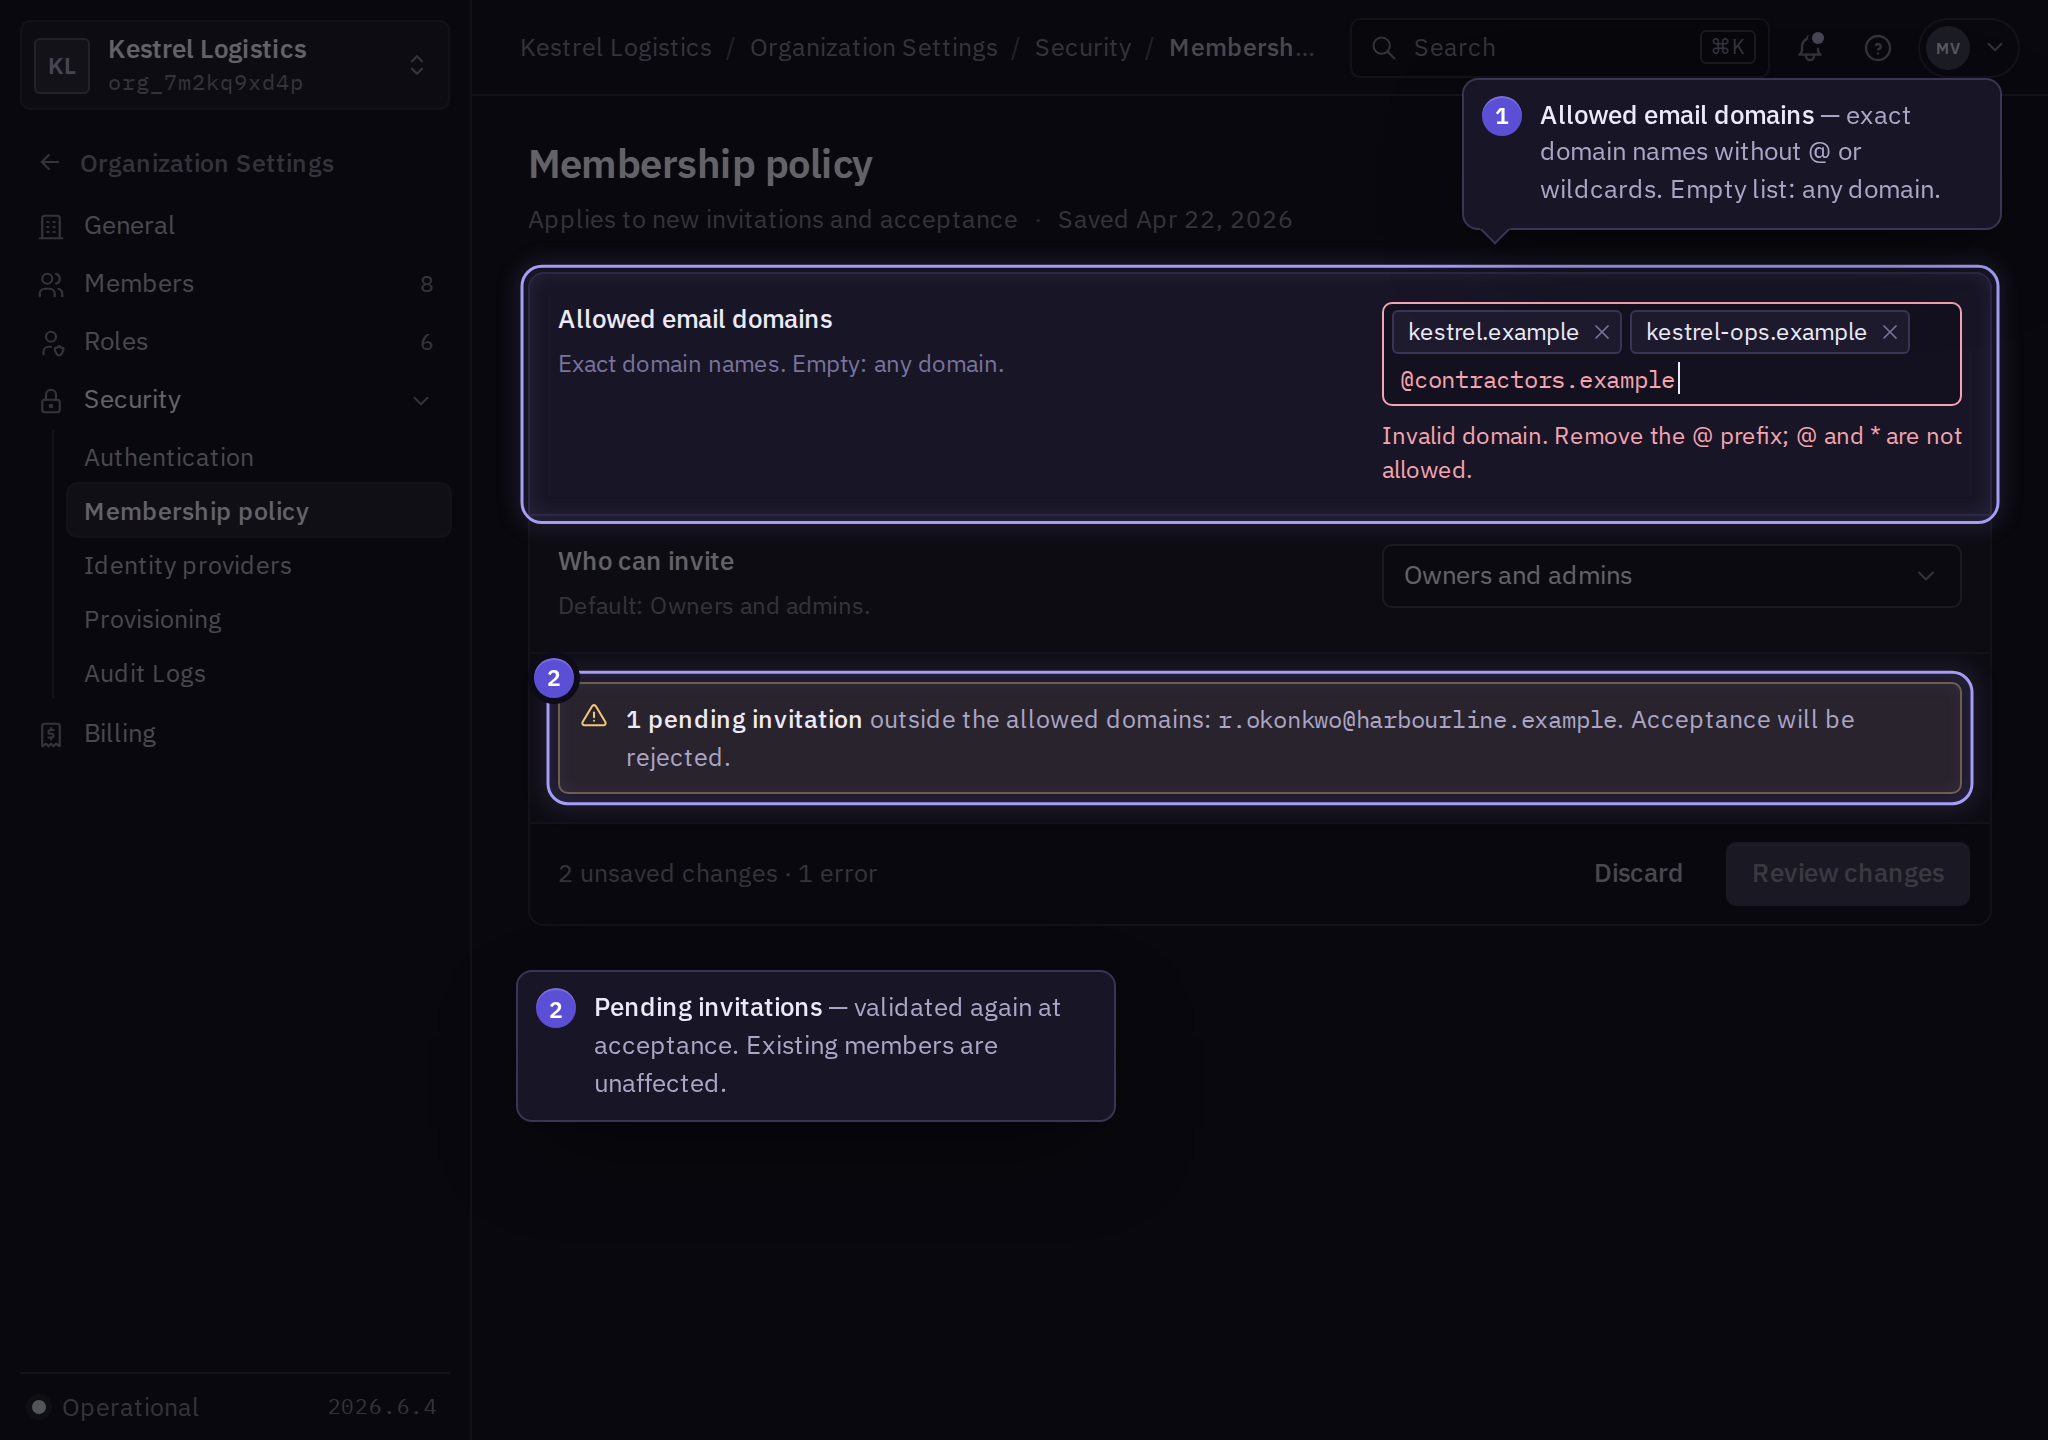Select Membership policy in sidebar
This screenshot has width=2048, height=1440.
pos(259,511)
